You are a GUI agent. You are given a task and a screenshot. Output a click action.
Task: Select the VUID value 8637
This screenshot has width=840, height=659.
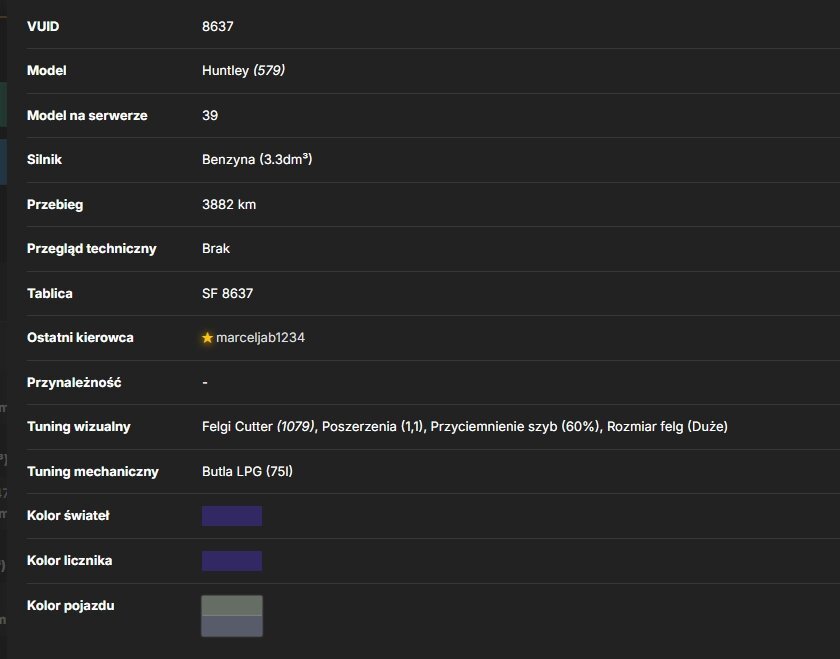pyautogui.click(x=218, y=26)
